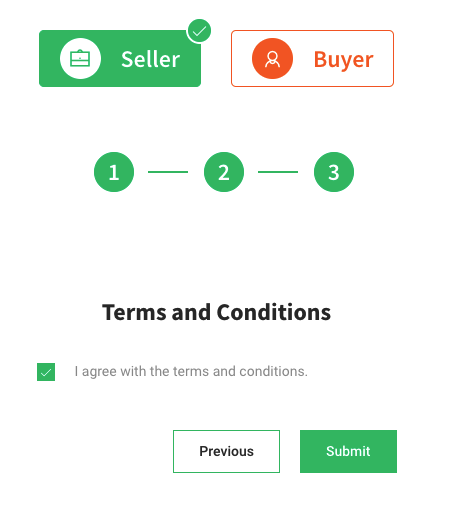Go to step 1 circle
Screen dimensions: 472x522
pyautogui.click(x=114, y=172)
